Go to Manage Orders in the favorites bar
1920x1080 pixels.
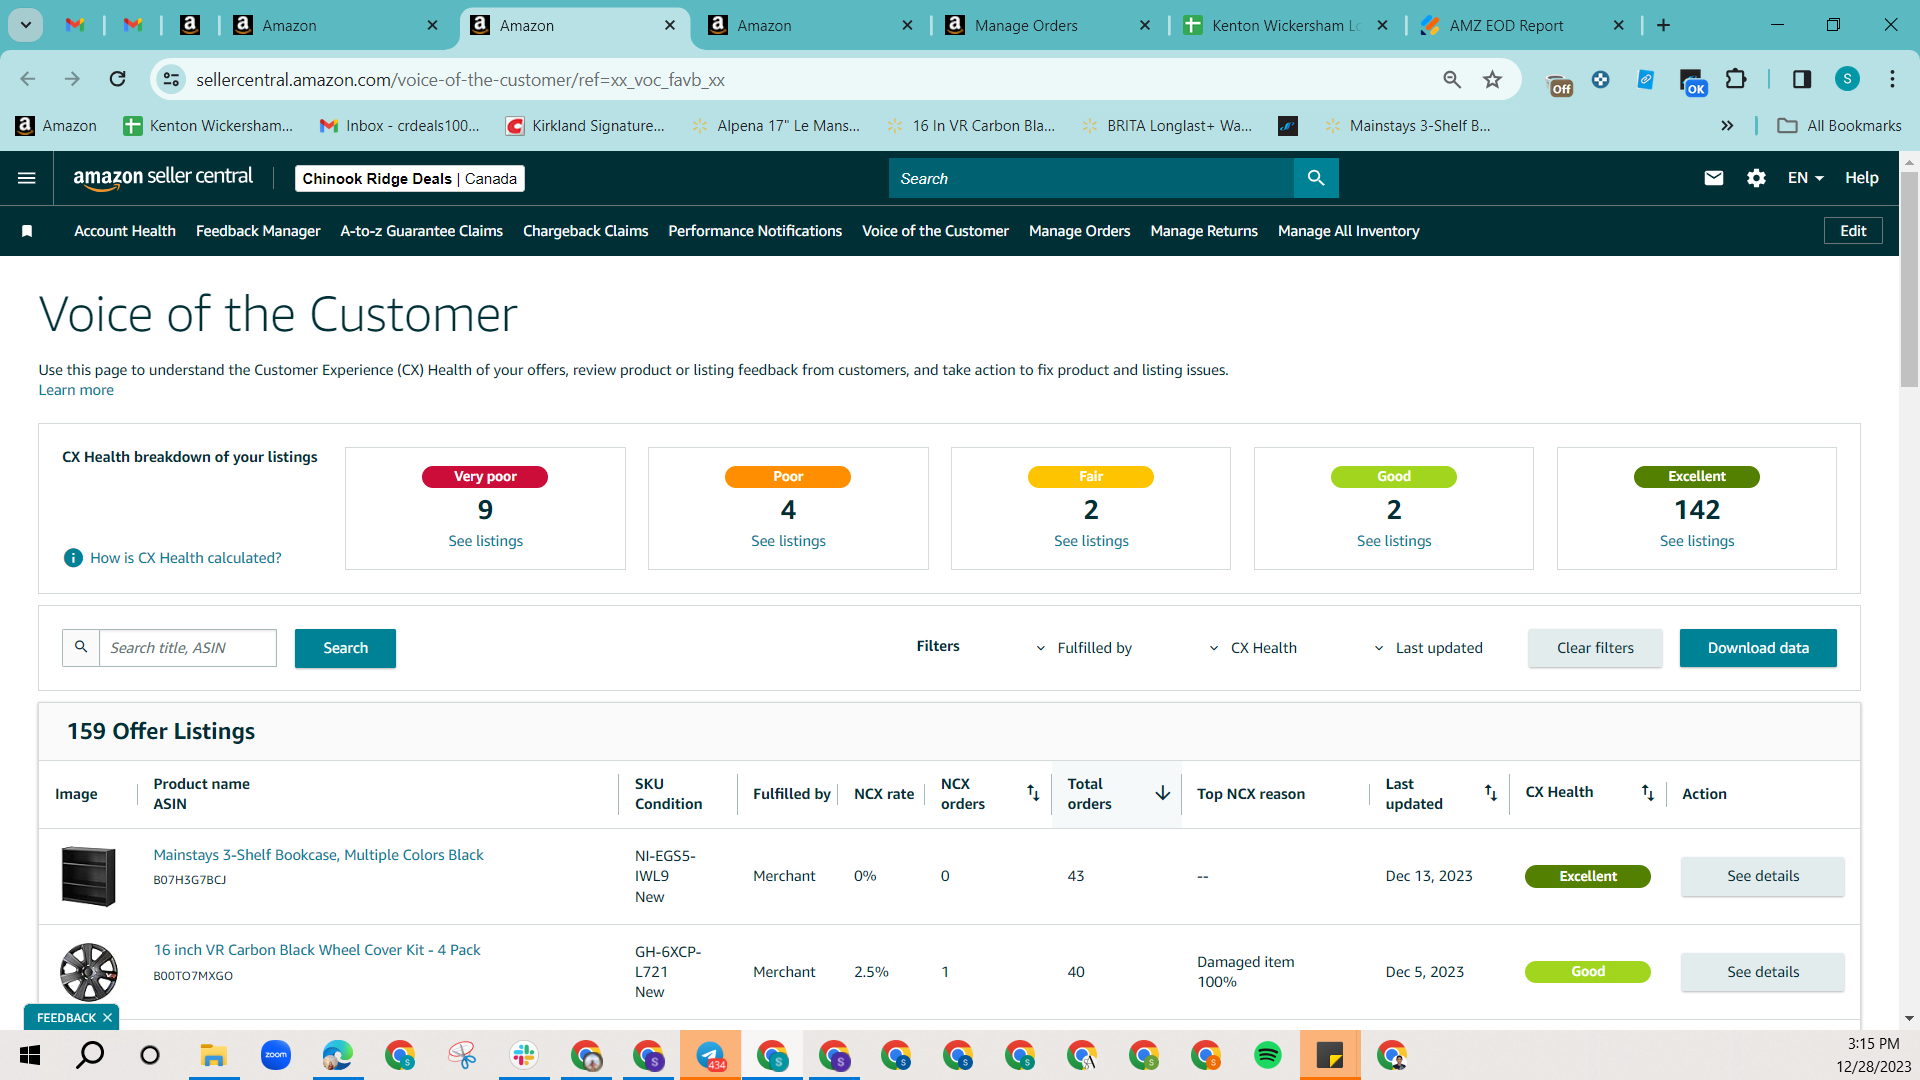[1080, 231]
